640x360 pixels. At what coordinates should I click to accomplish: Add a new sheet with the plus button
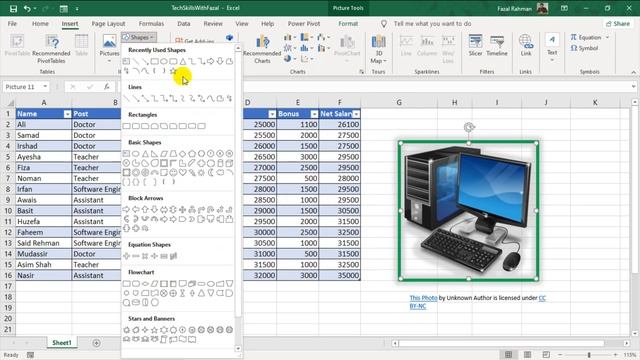[x=96, y=343]
